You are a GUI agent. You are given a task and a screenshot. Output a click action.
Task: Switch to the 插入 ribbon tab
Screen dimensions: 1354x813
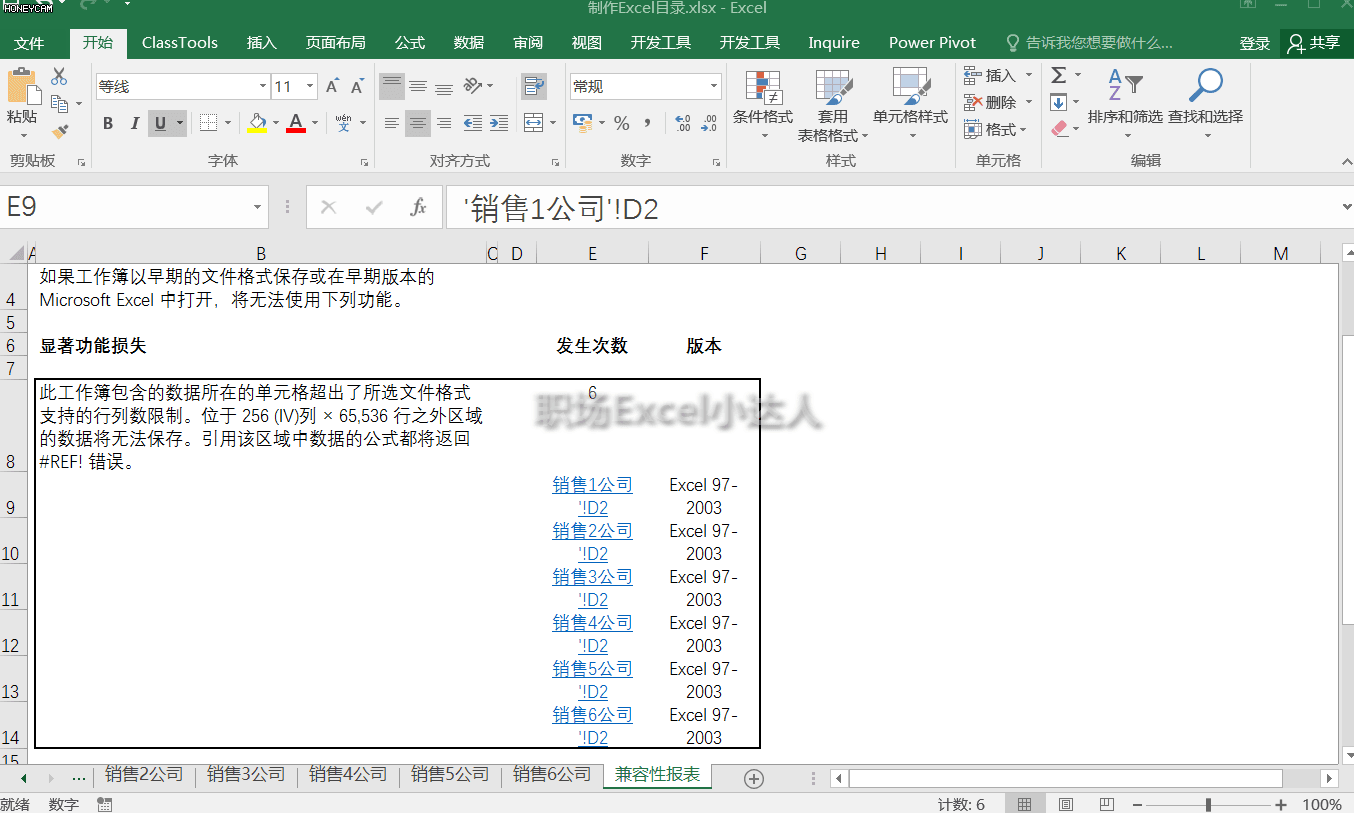click(x=261, y=43)
